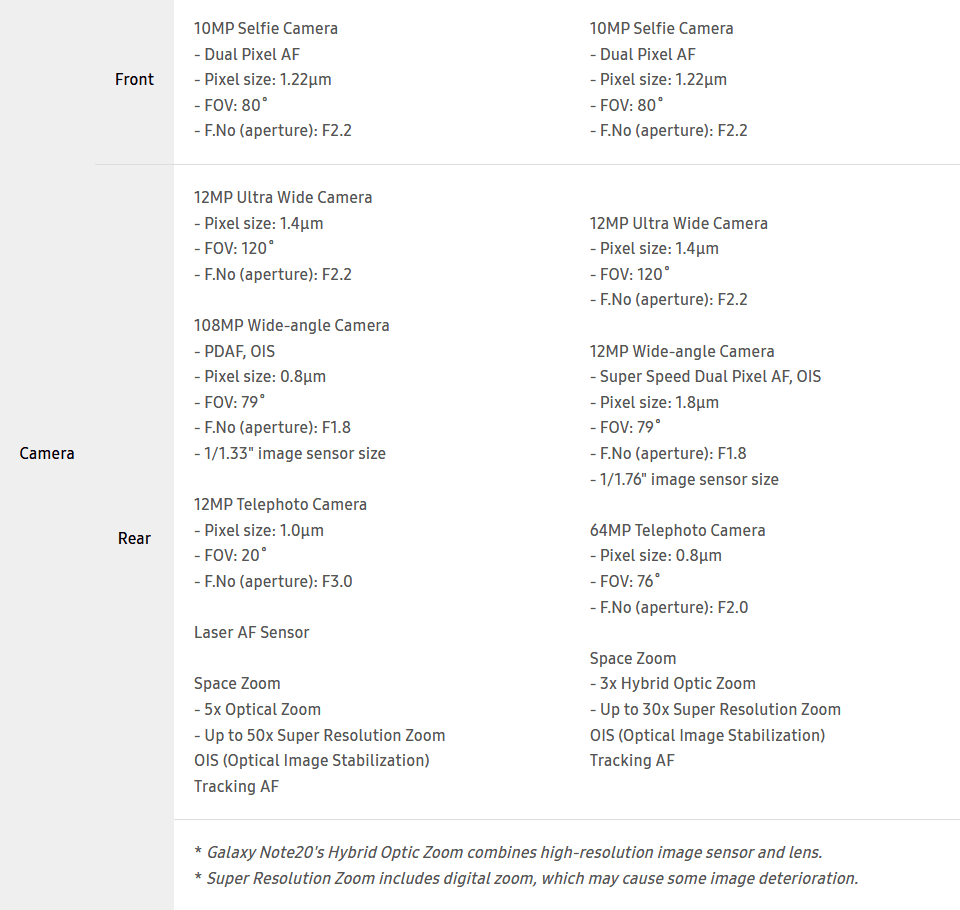The width and height of the screenshot is (960, 910).
Task: Click the Laser AF Sensor text
Action: [x=251, y=632]
